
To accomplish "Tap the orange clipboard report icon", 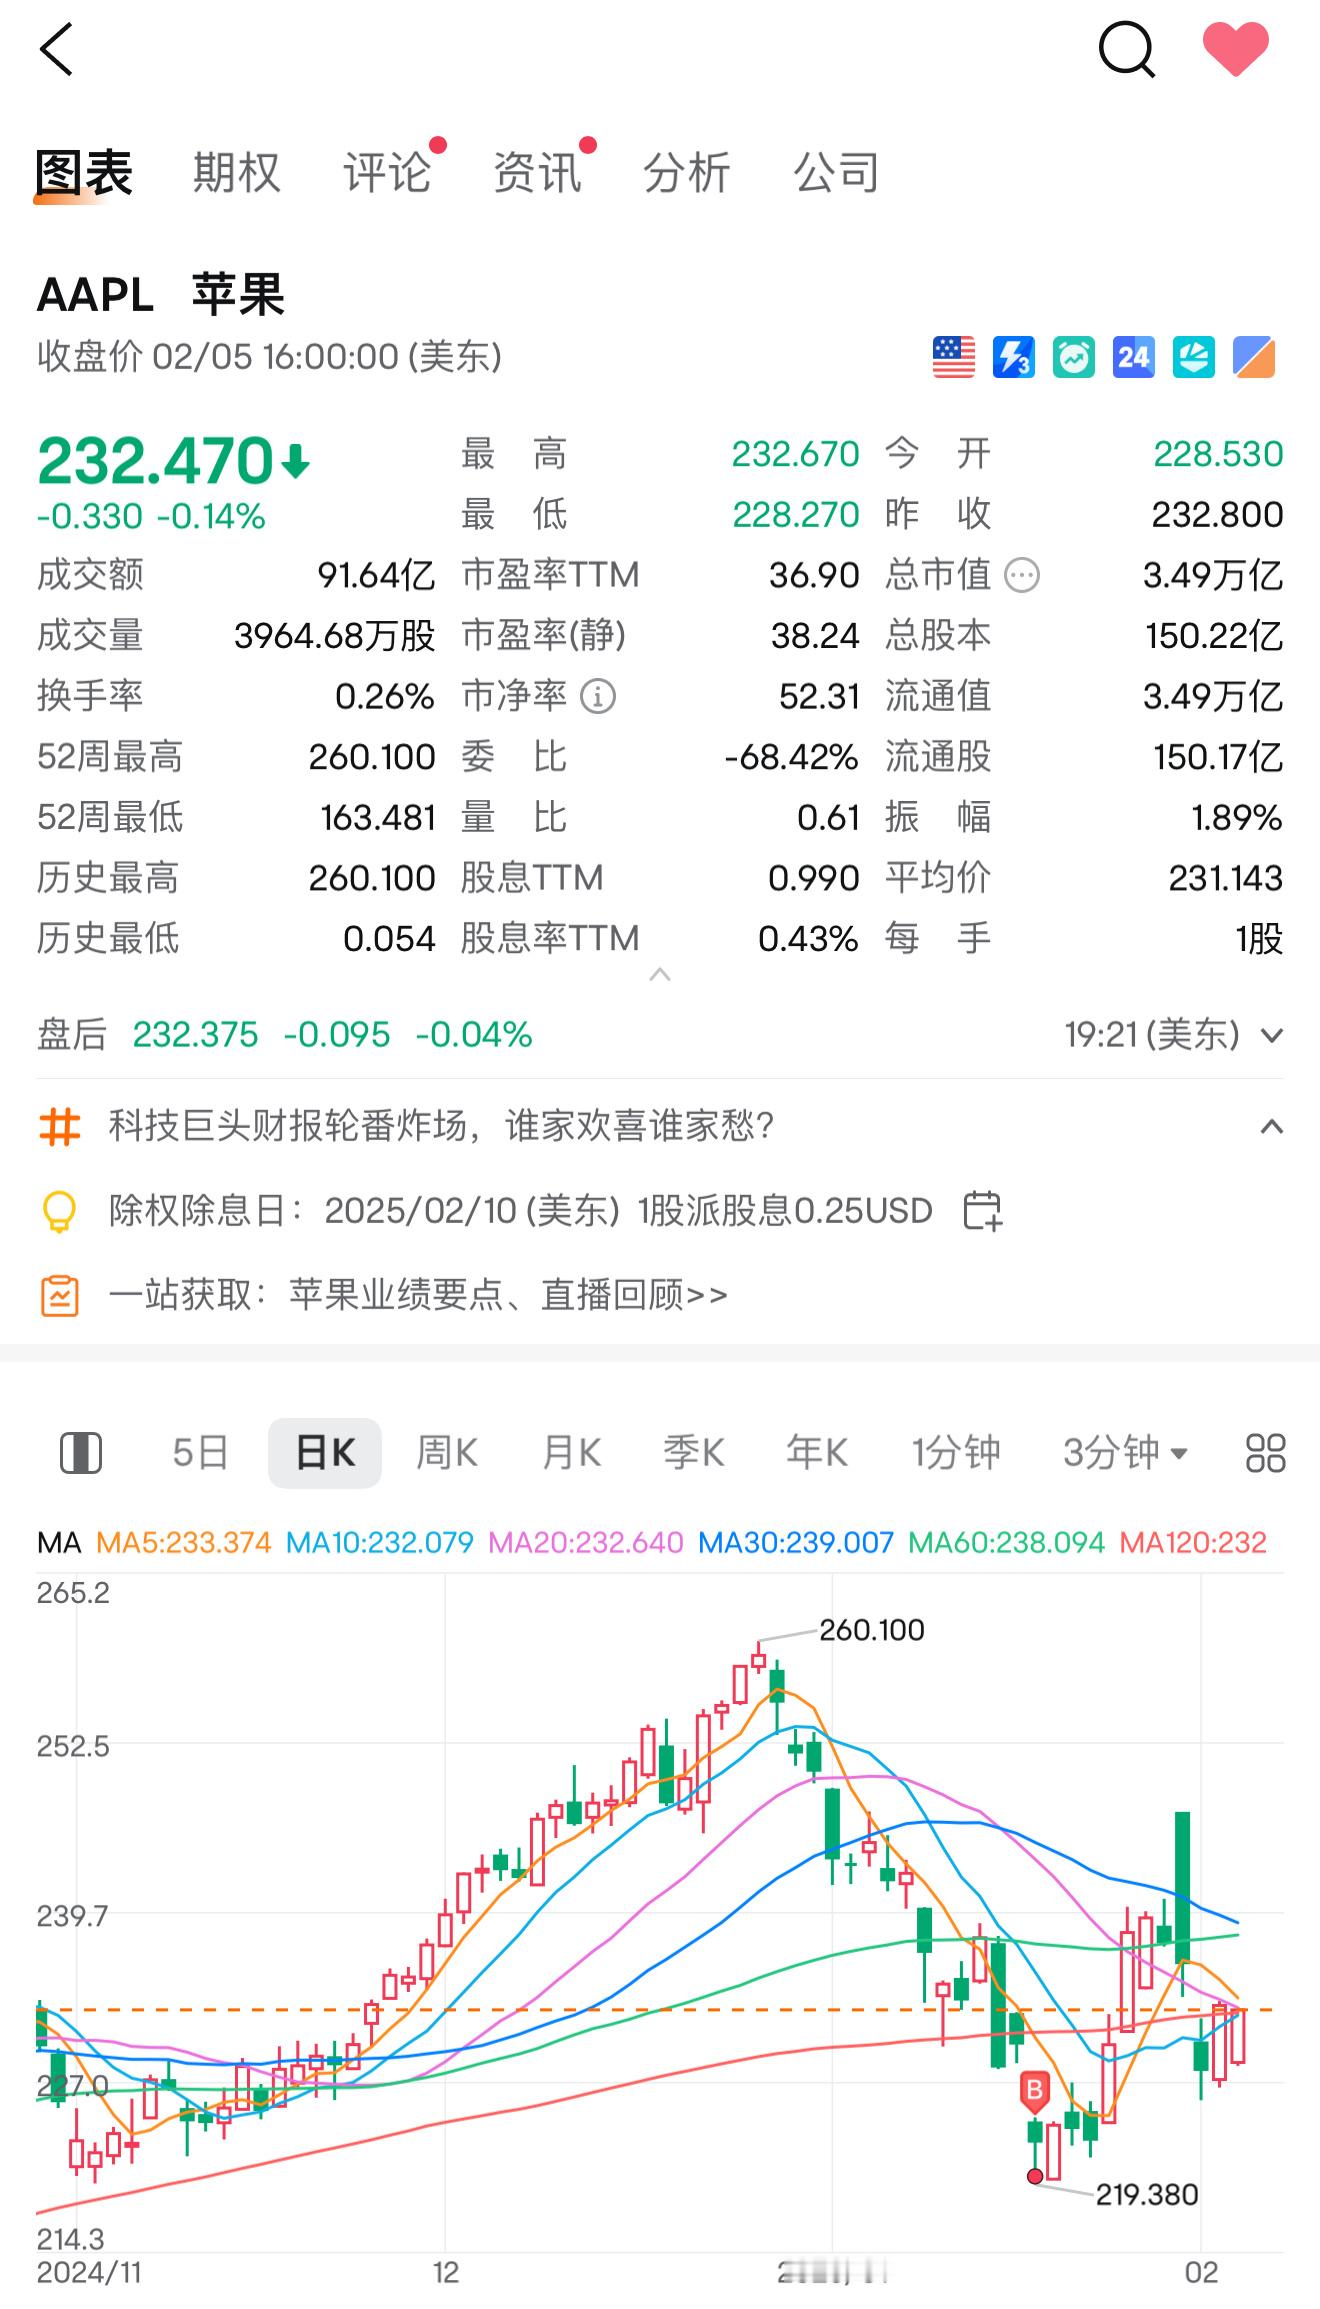I will pyautogui.click(x=59, y=1295).
